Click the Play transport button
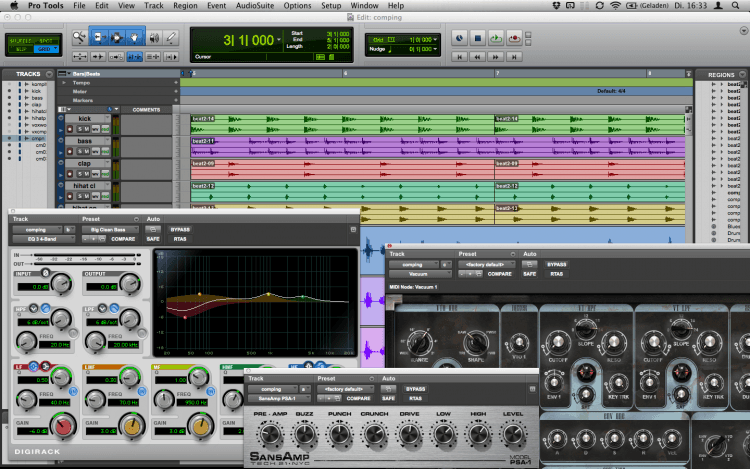Image resolution: width=750 pixels, height=469 pixels. [x=496, y=38]
